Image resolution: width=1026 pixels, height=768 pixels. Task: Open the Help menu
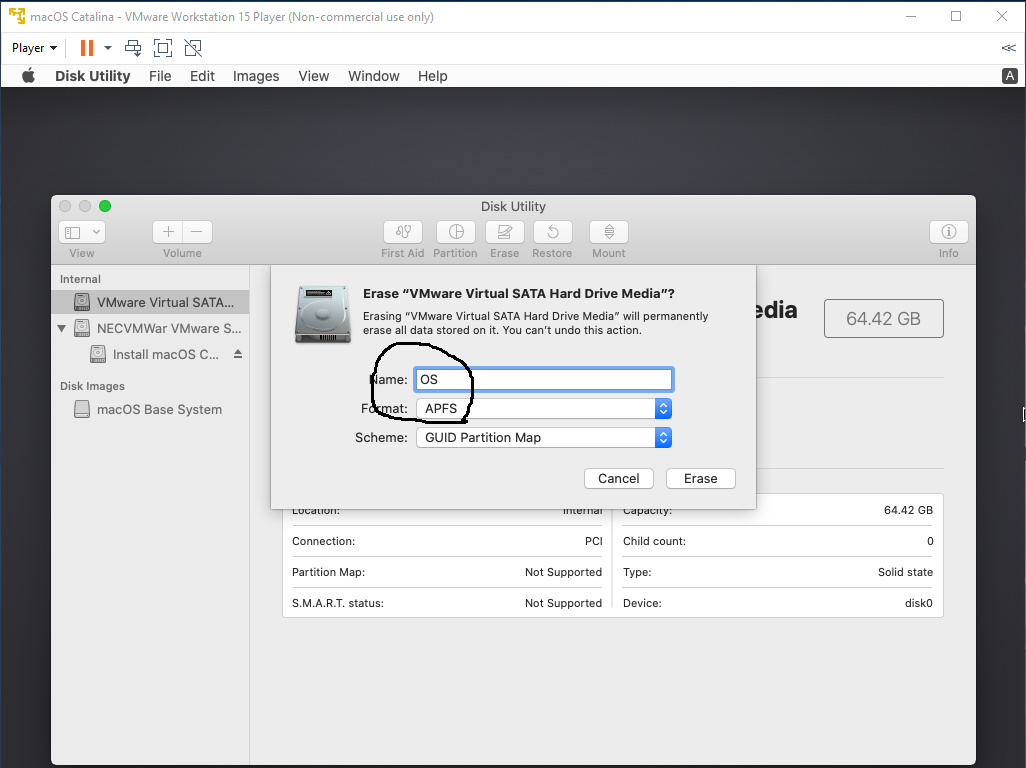pyautogui.click(x=433, y=76)
